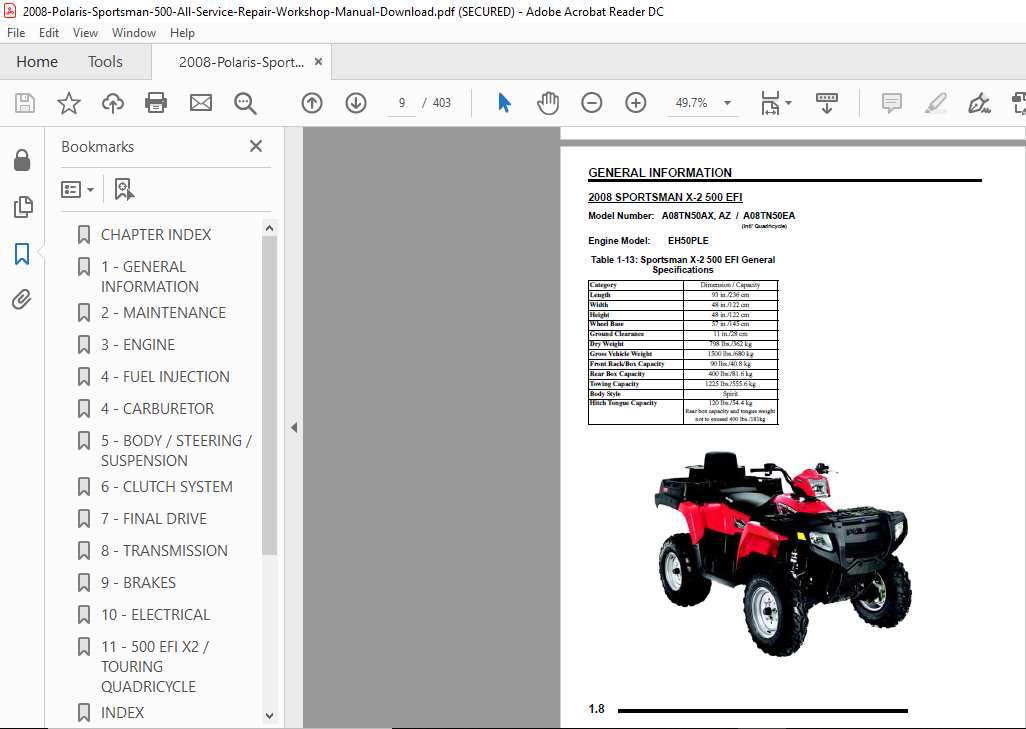This screenshot has height=729, width=1026.
Task: Jump to 3 - ENGINE bookmark
Action: click(x=137, y=345)
